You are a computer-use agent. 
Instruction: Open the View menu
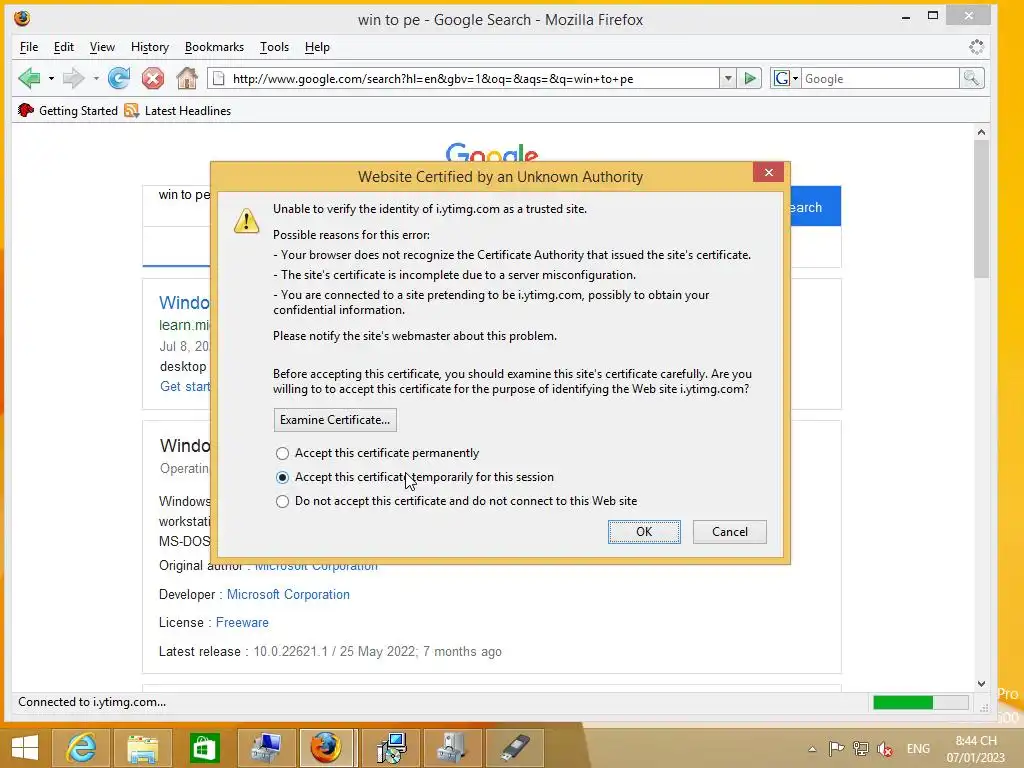(x=102, y=47)
